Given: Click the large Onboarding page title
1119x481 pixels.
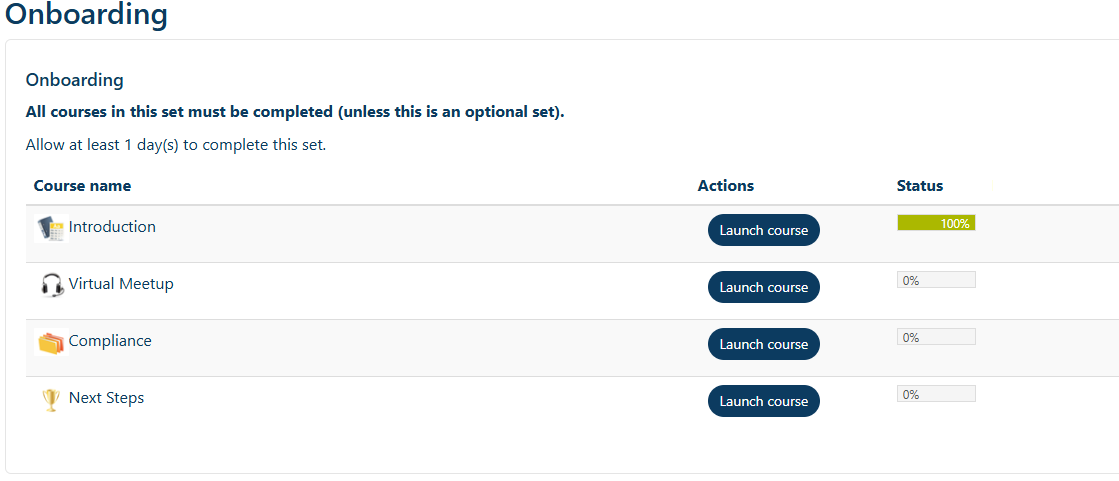Looking at the screenshot, I should point(86,14).
